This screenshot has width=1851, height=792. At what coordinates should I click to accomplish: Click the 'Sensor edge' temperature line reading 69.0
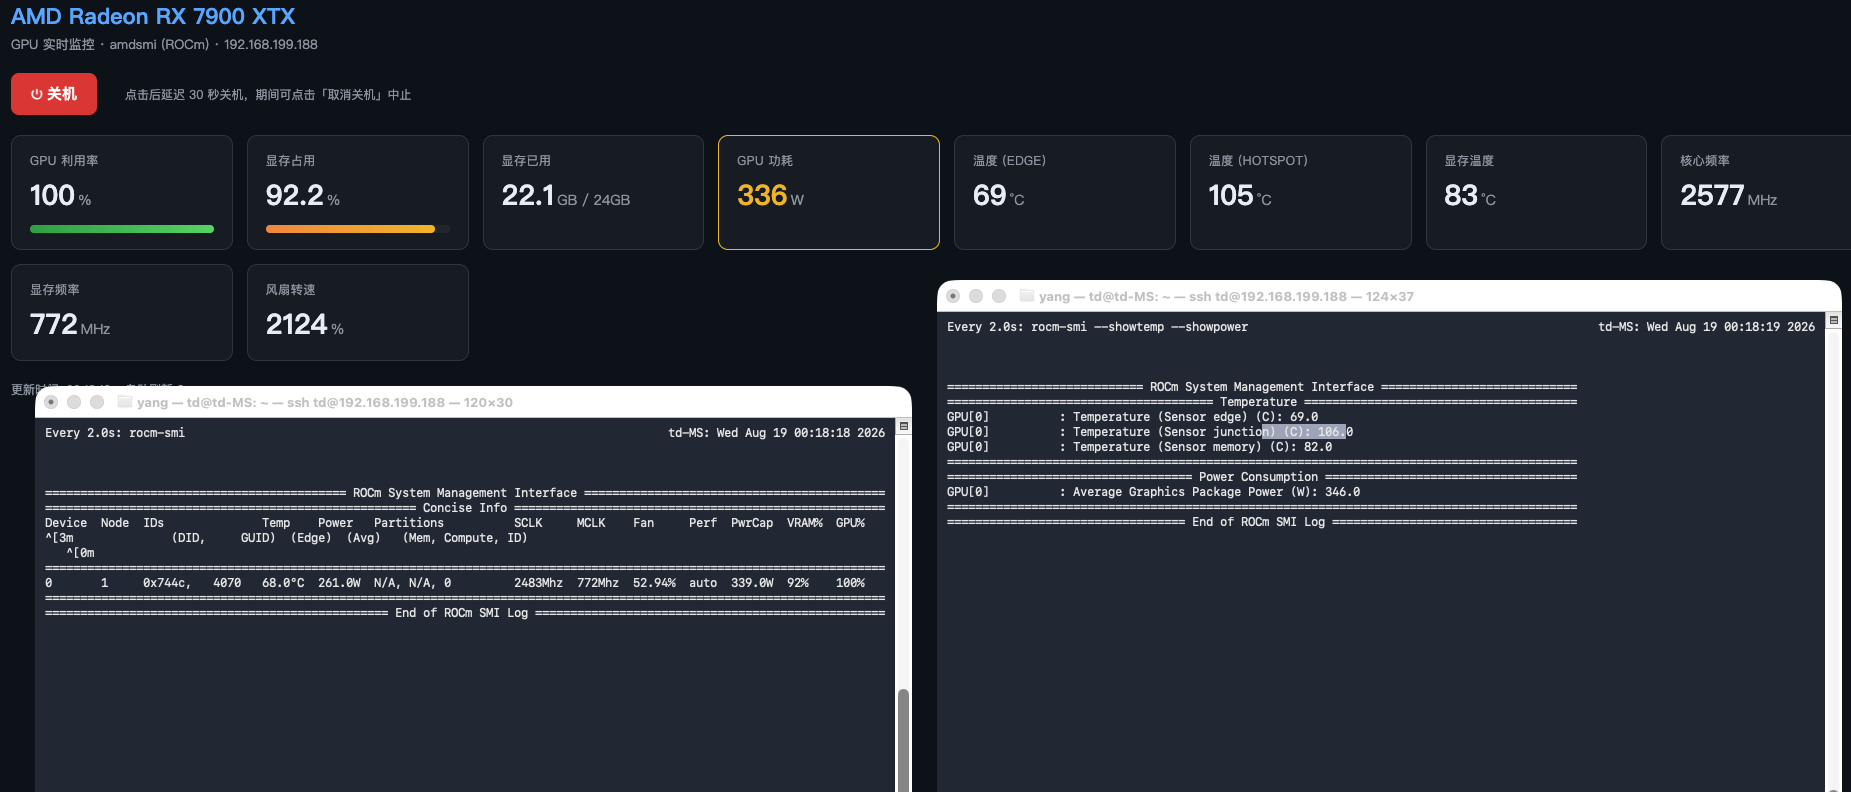coord(1132,417)
